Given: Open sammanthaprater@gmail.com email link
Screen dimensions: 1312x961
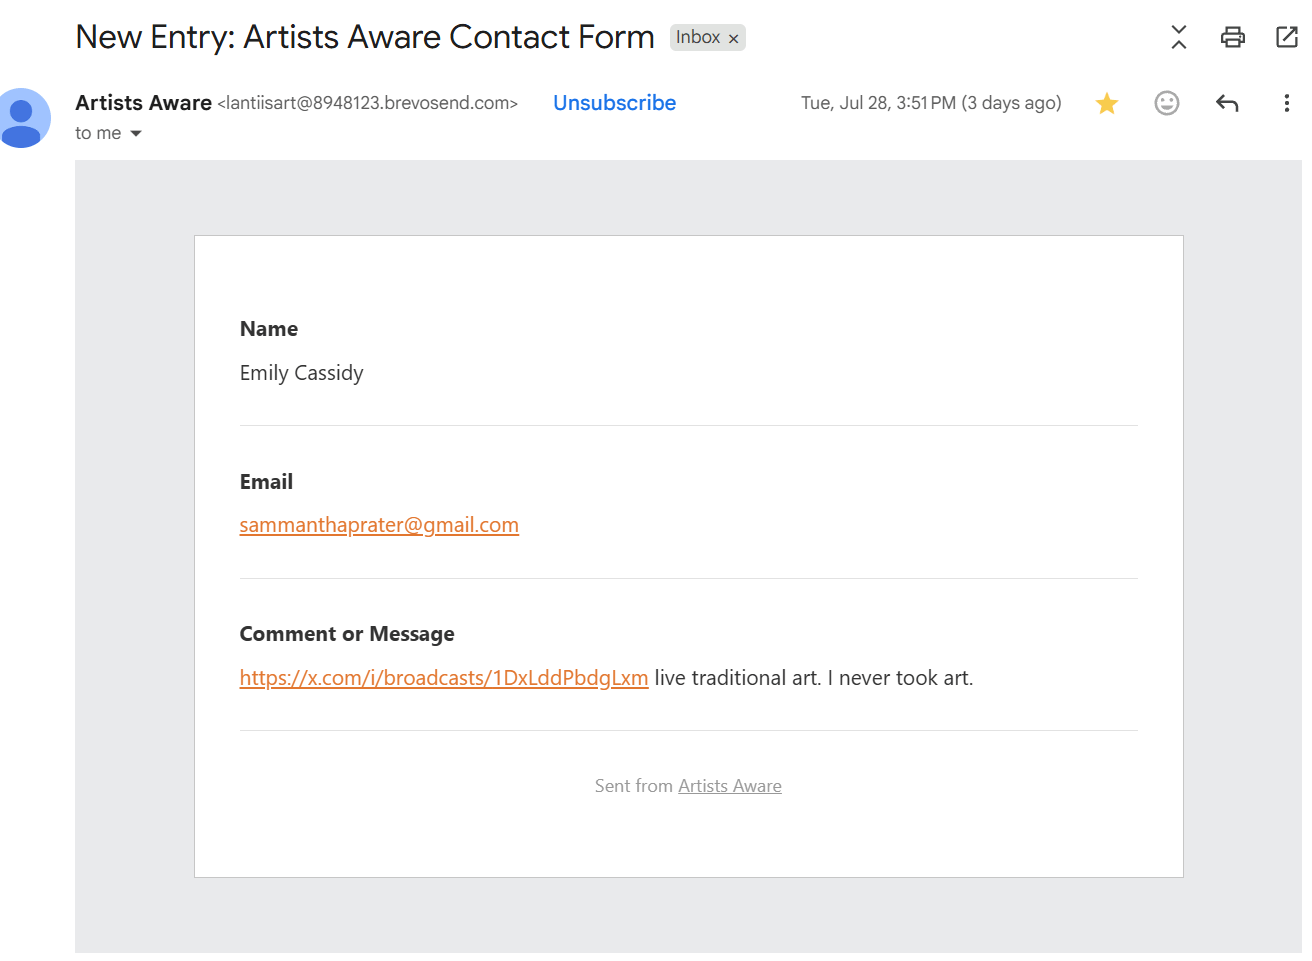Looking at the screenshot, I should (379, 525).
